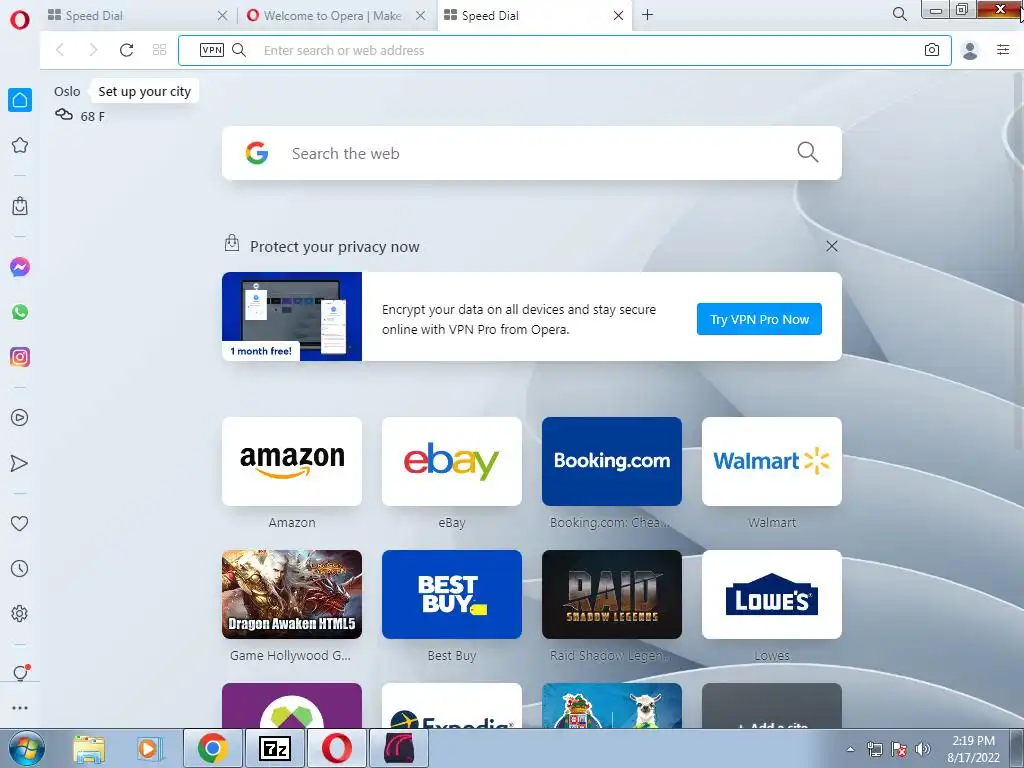Open the Amazon speed dial tile
This screenshot has height=768, width=1024.
(x=292, y=461)
